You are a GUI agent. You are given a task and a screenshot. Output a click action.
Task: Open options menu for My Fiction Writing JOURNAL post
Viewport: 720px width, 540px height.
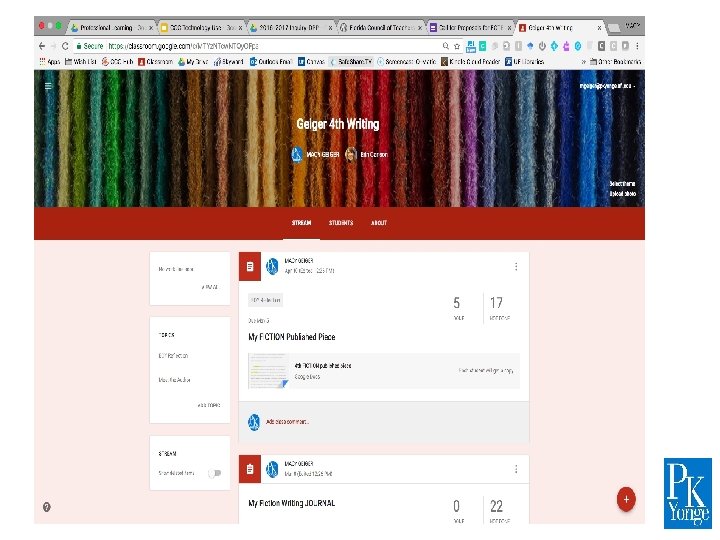tap(516, 469)
